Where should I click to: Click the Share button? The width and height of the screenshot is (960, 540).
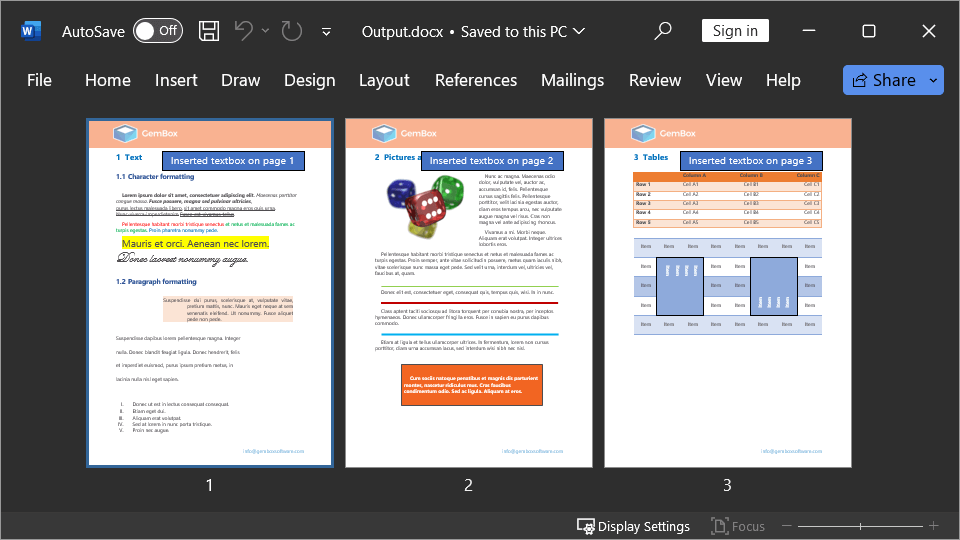[882, 80]
